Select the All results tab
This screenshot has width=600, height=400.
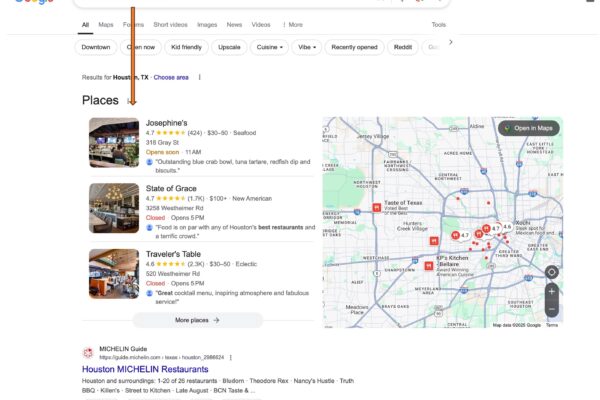(85, 24)
